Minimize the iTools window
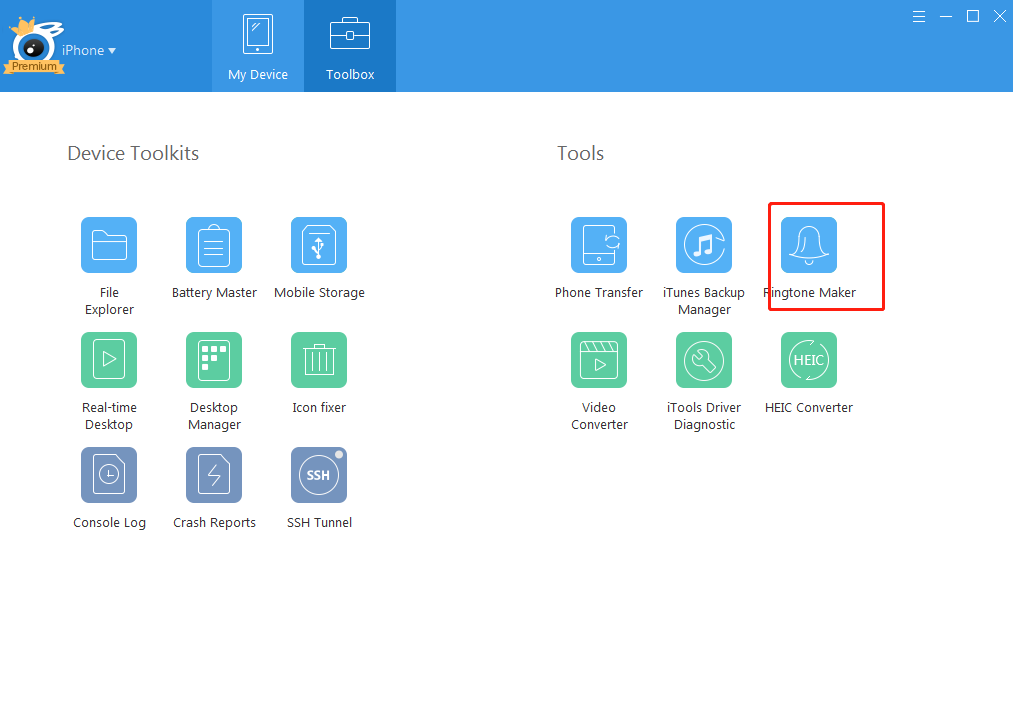The height and width of the screenshot is (711, 1013). tap(946, 17)
